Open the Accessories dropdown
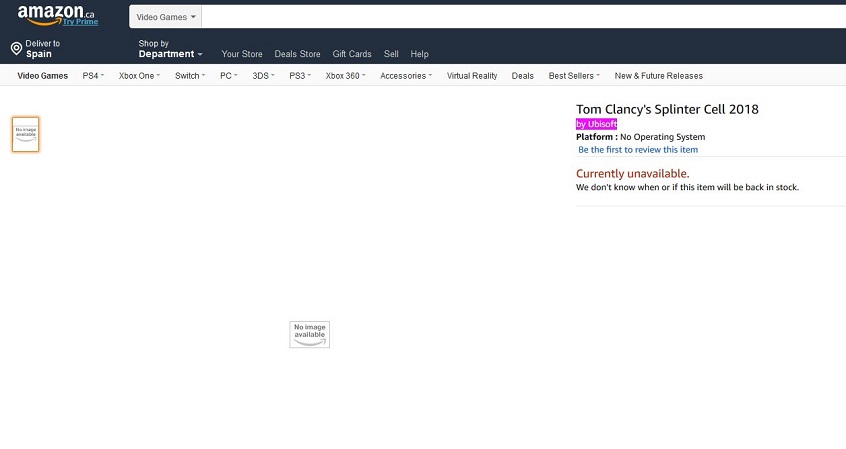 coord(405,76)
